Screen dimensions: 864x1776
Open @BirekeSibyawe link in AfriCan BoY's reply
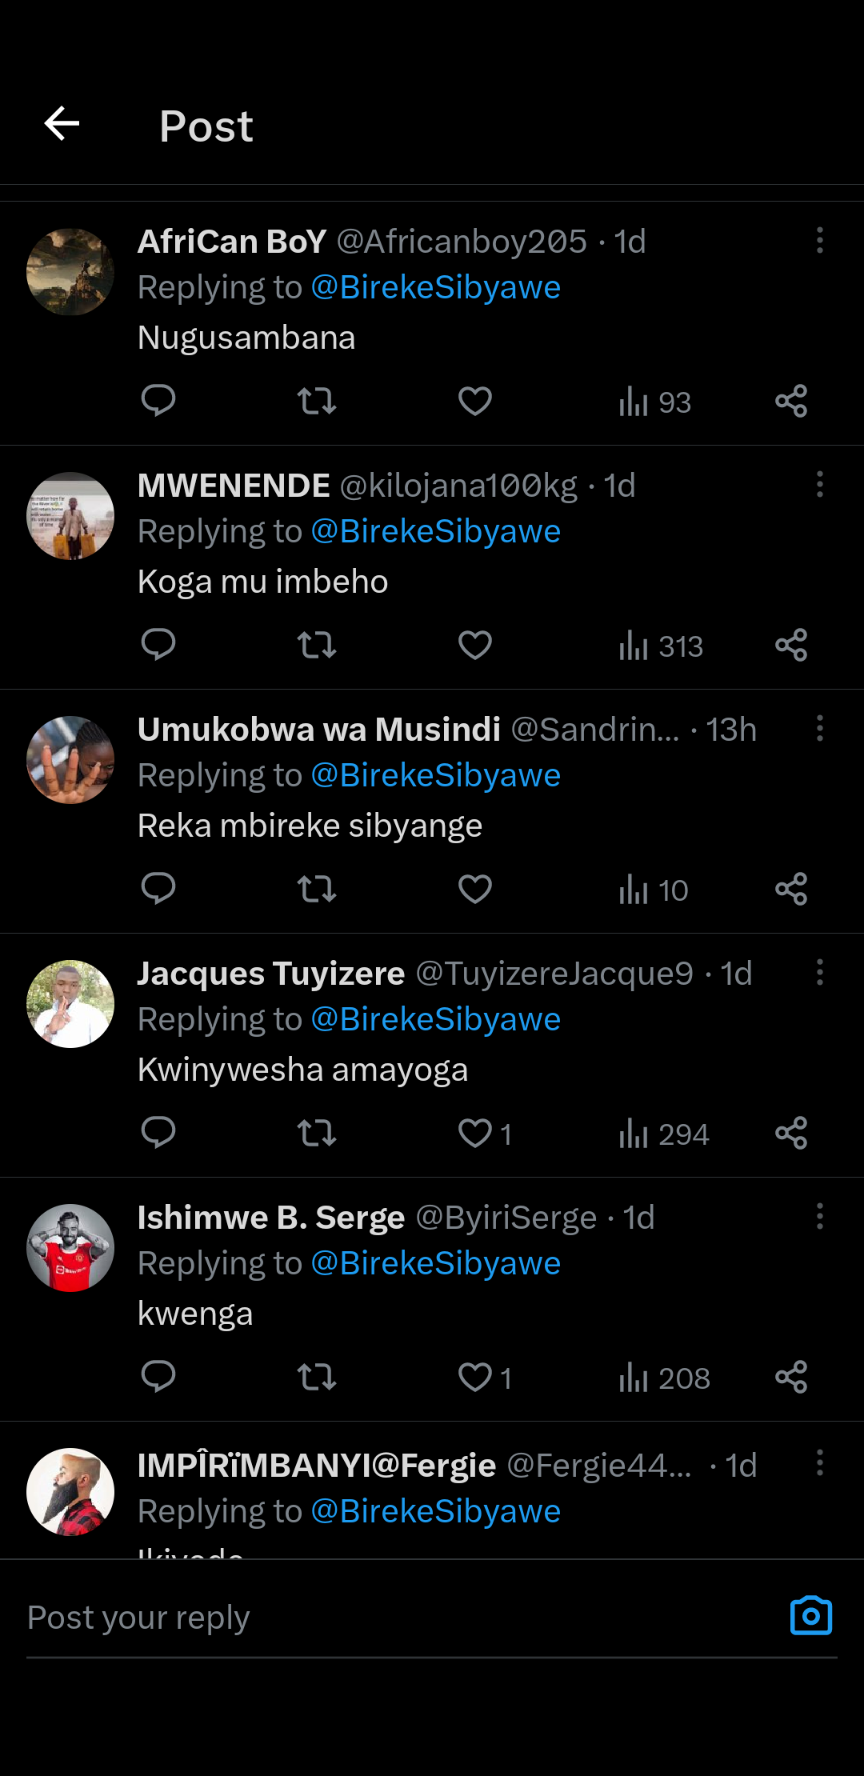(x=436, y=288)
